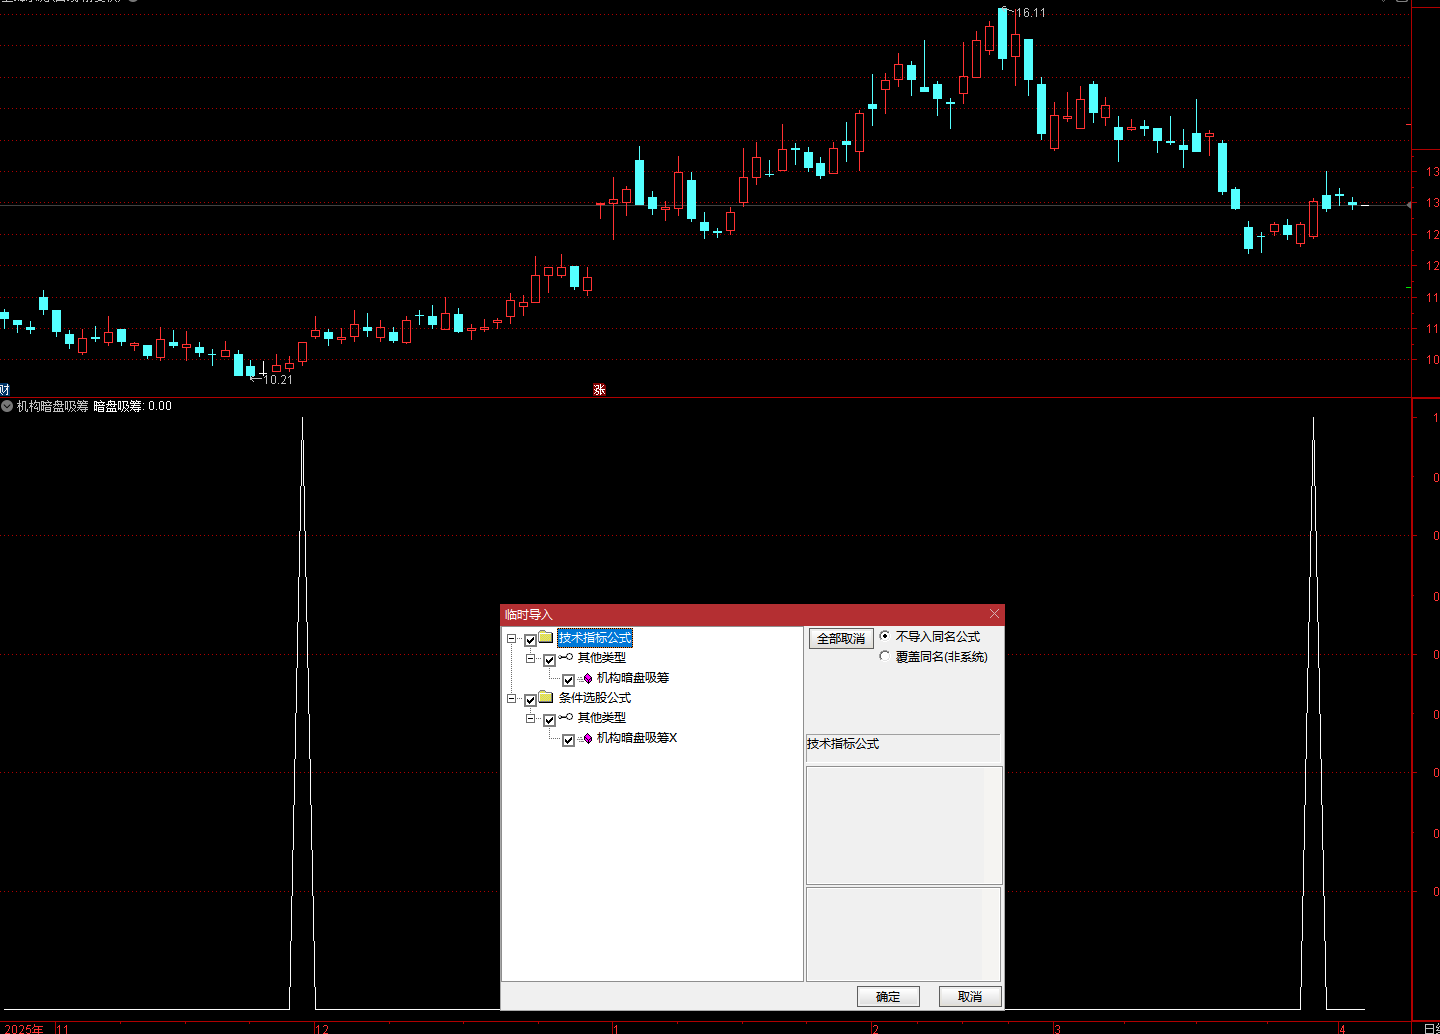Click the 技术指标公式 description label in right pane
Image resolution: width=1440 pixels, height=1034 pixels.
843,744
